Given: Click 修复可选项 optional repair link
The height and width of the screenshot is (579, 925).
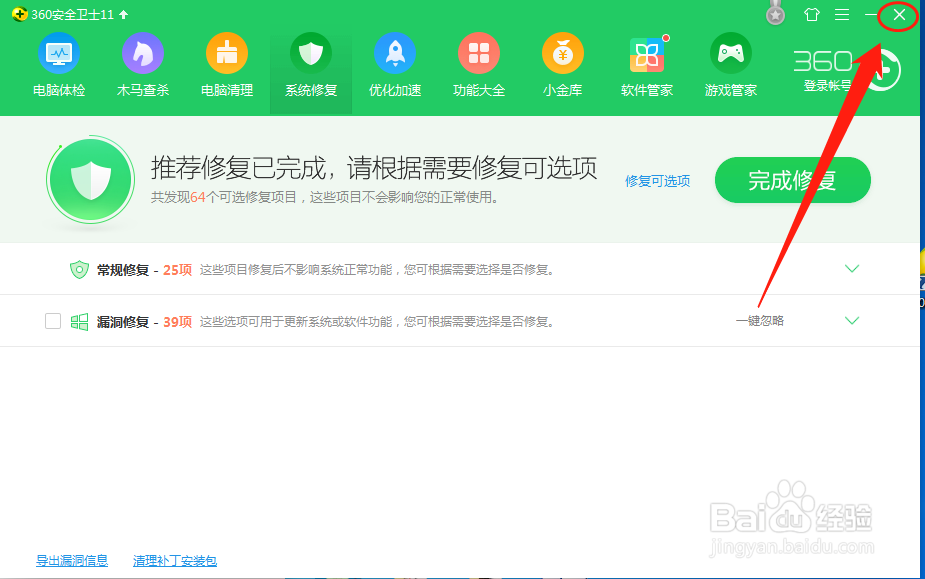Looking at the screenshot, I should [657, 182].
